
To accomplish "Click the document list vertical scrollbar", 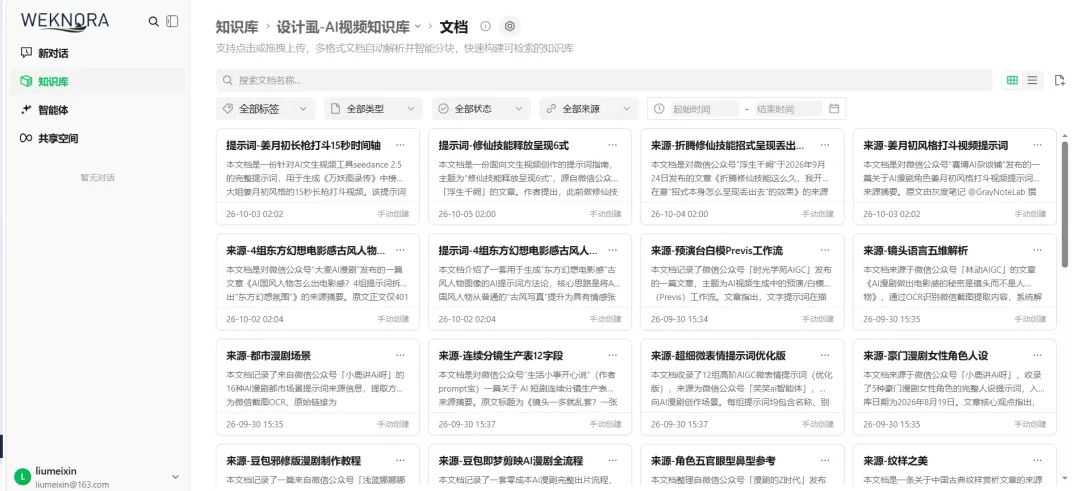I will [x=1066, y=205].
